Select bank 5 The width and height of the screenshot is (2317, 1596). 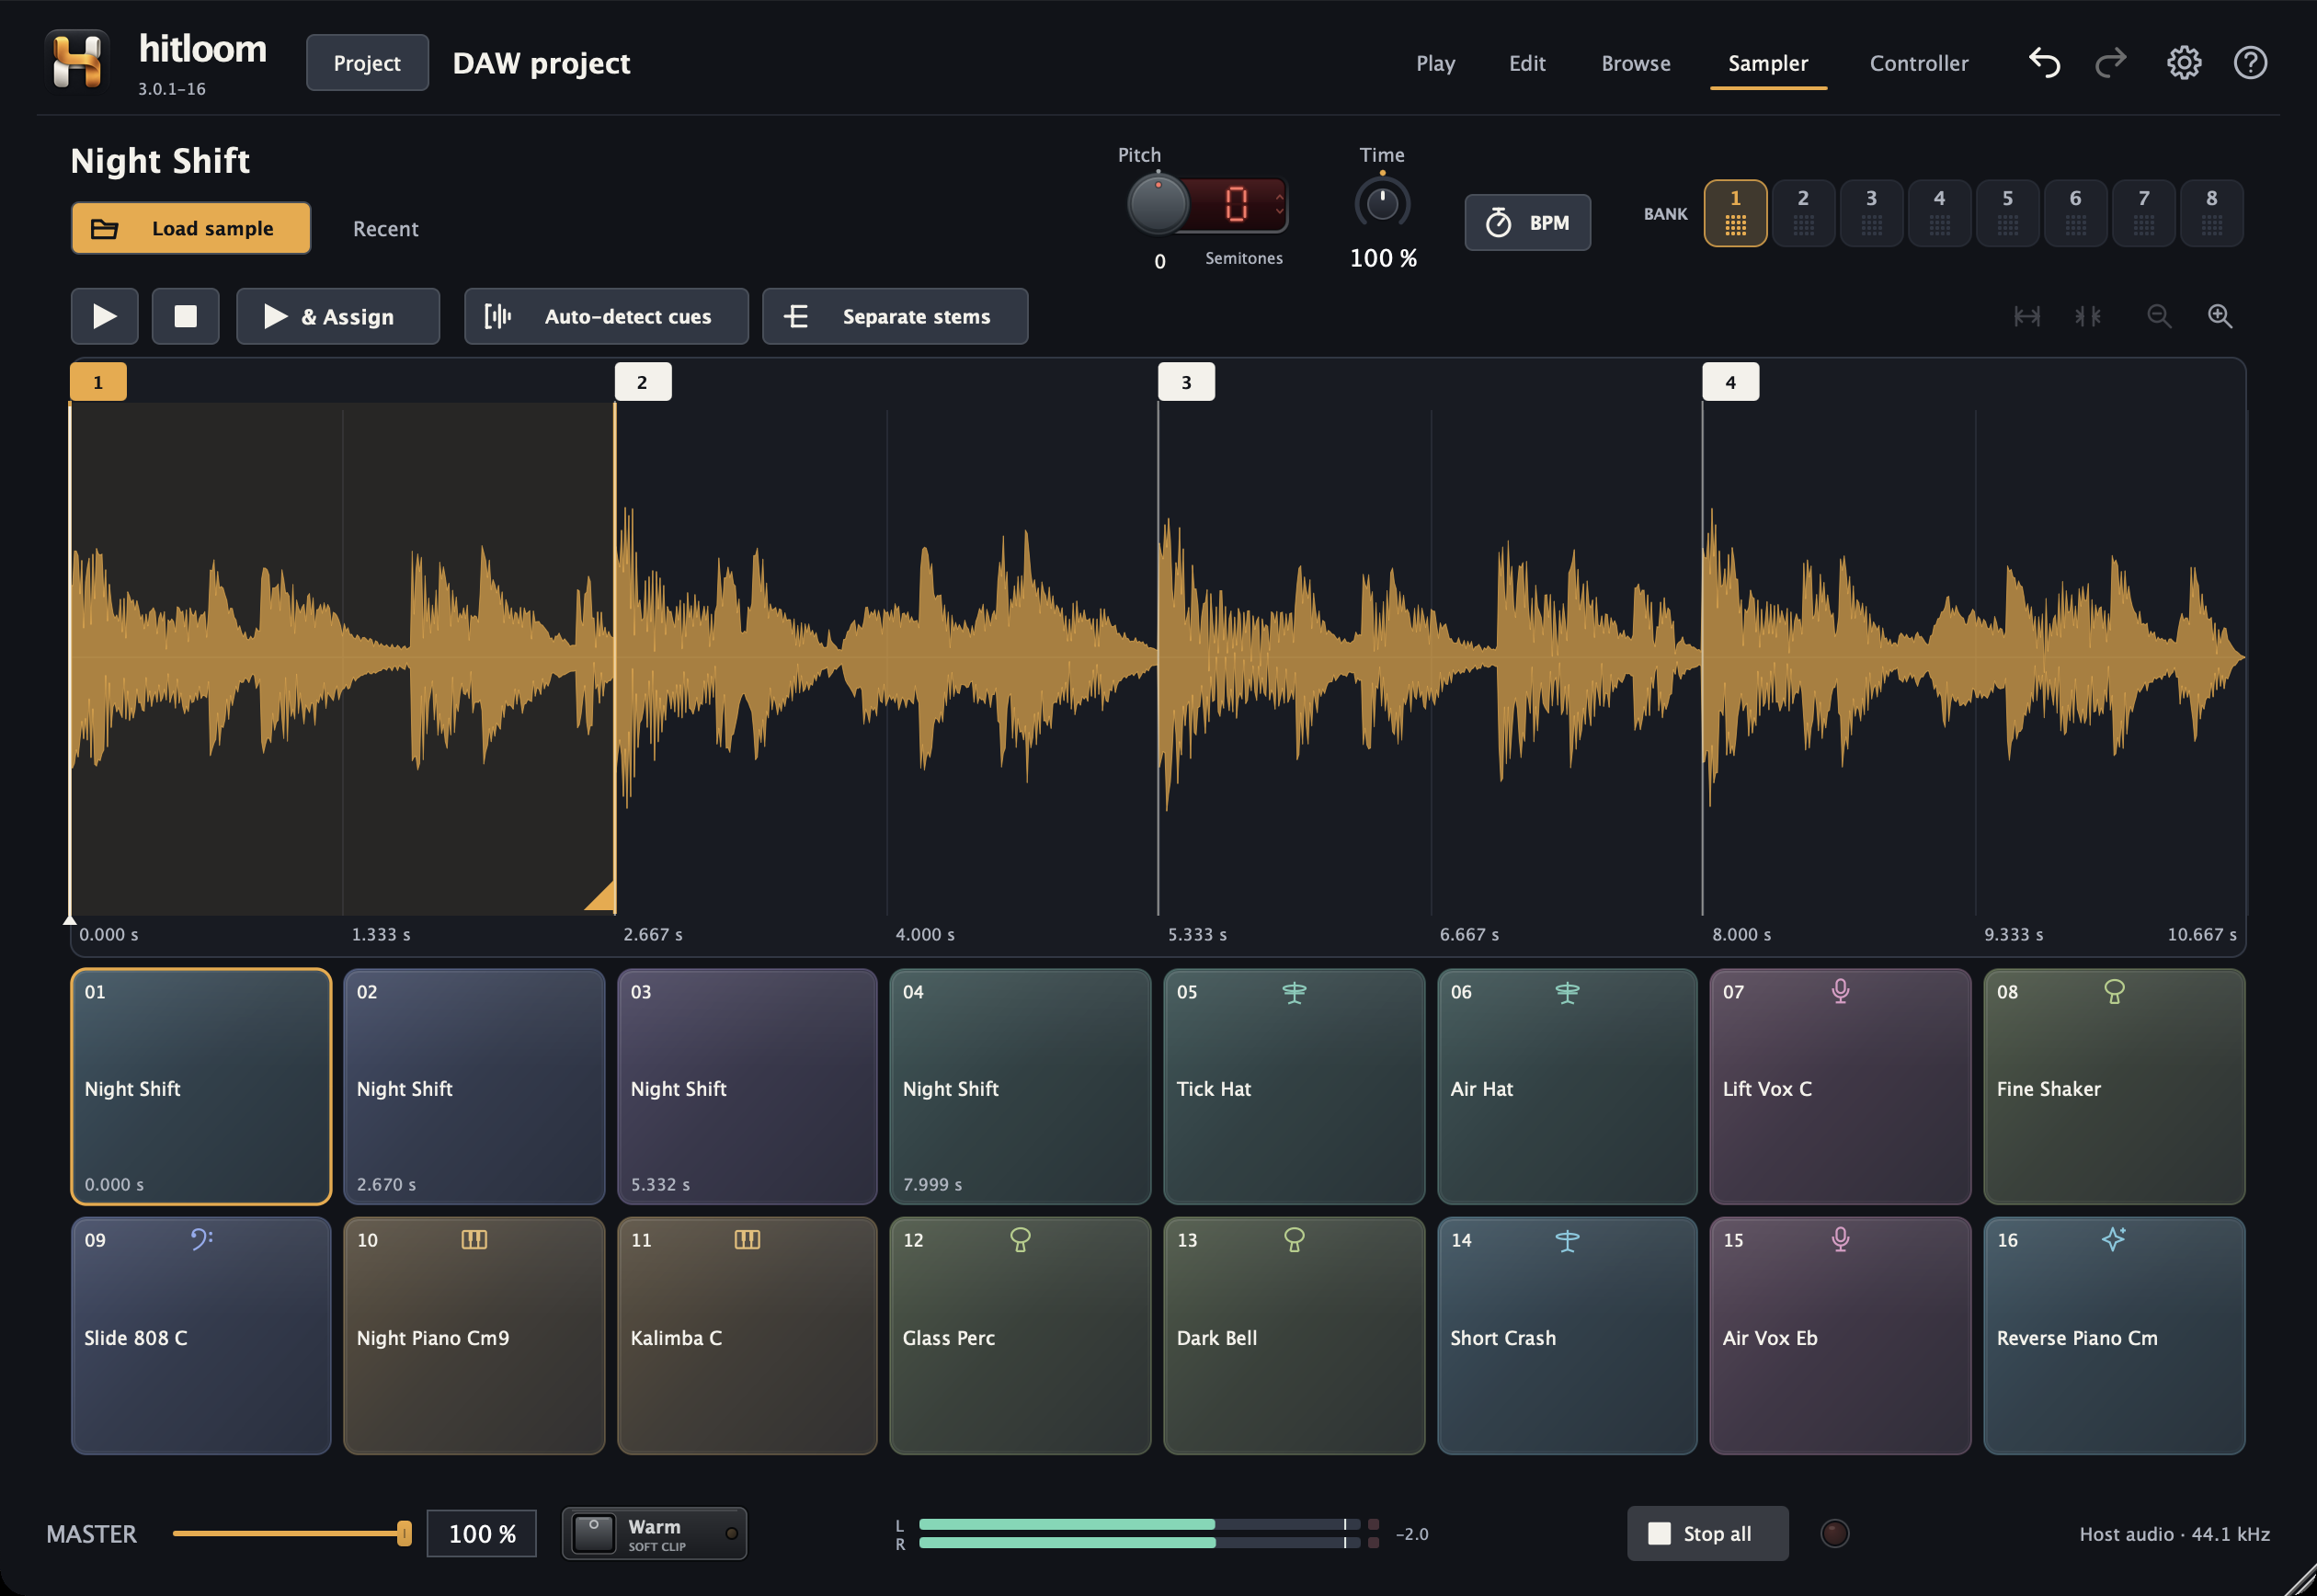[x=2007, y=213]
